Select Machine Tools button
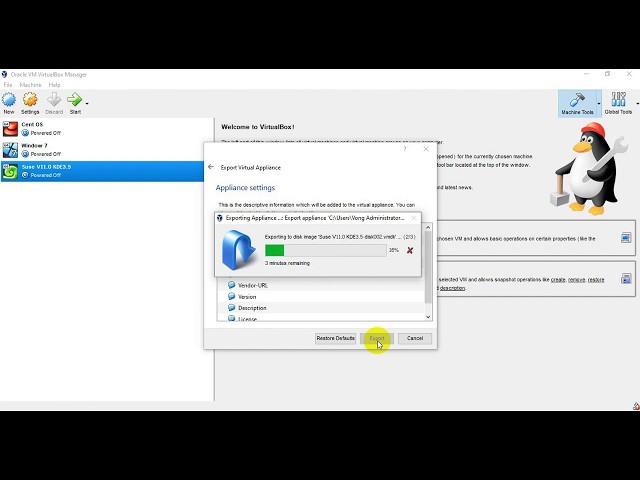640x480 pixels. point(577,103)
